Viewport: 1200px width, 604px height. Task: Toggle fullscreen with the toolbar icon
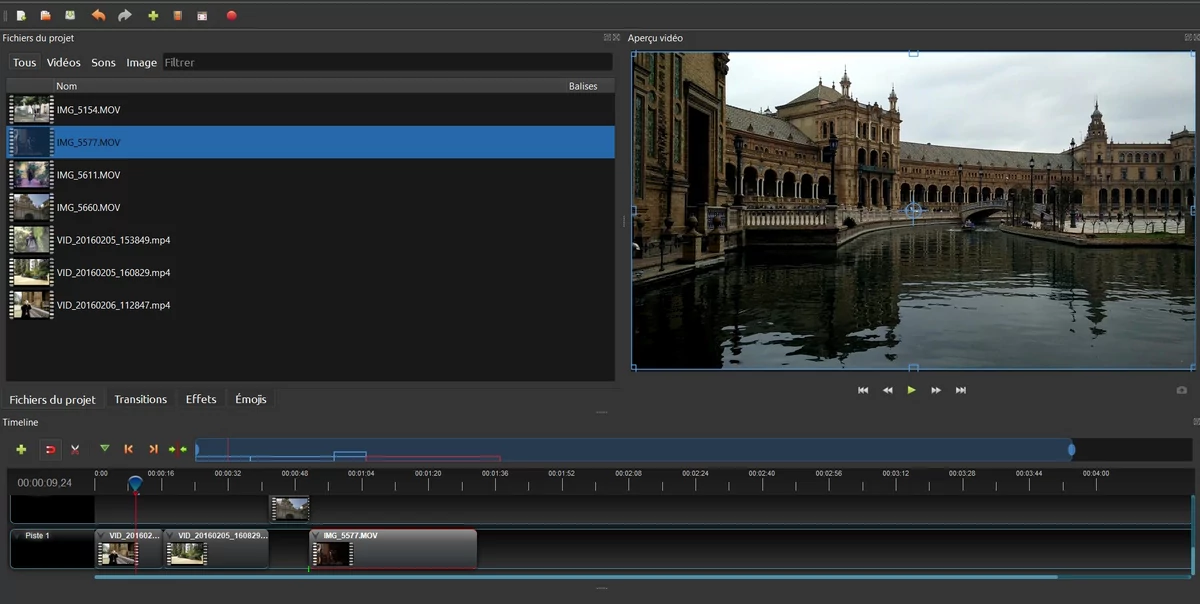coord(203,16)
